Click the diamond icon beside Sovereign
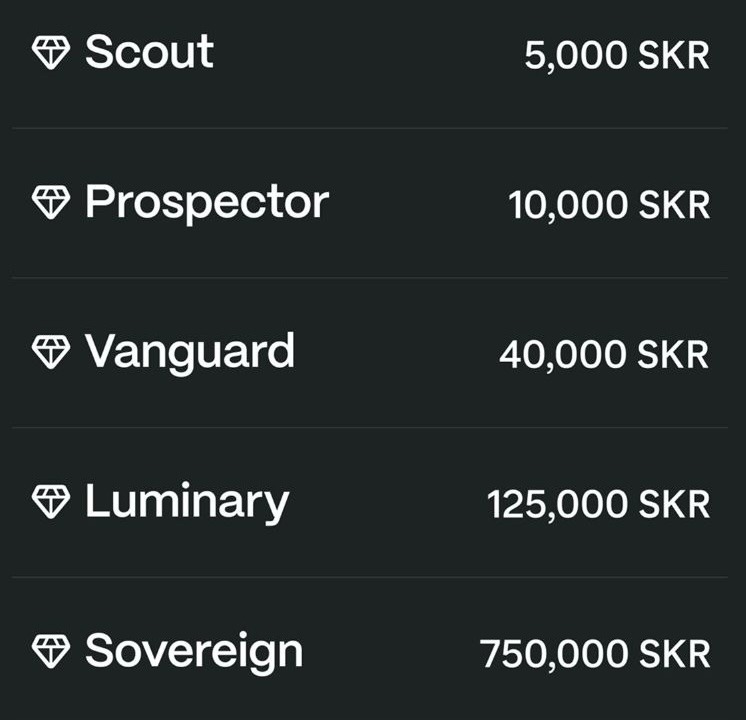Screen dimensions: 746x720 click(x=51, y=652)
